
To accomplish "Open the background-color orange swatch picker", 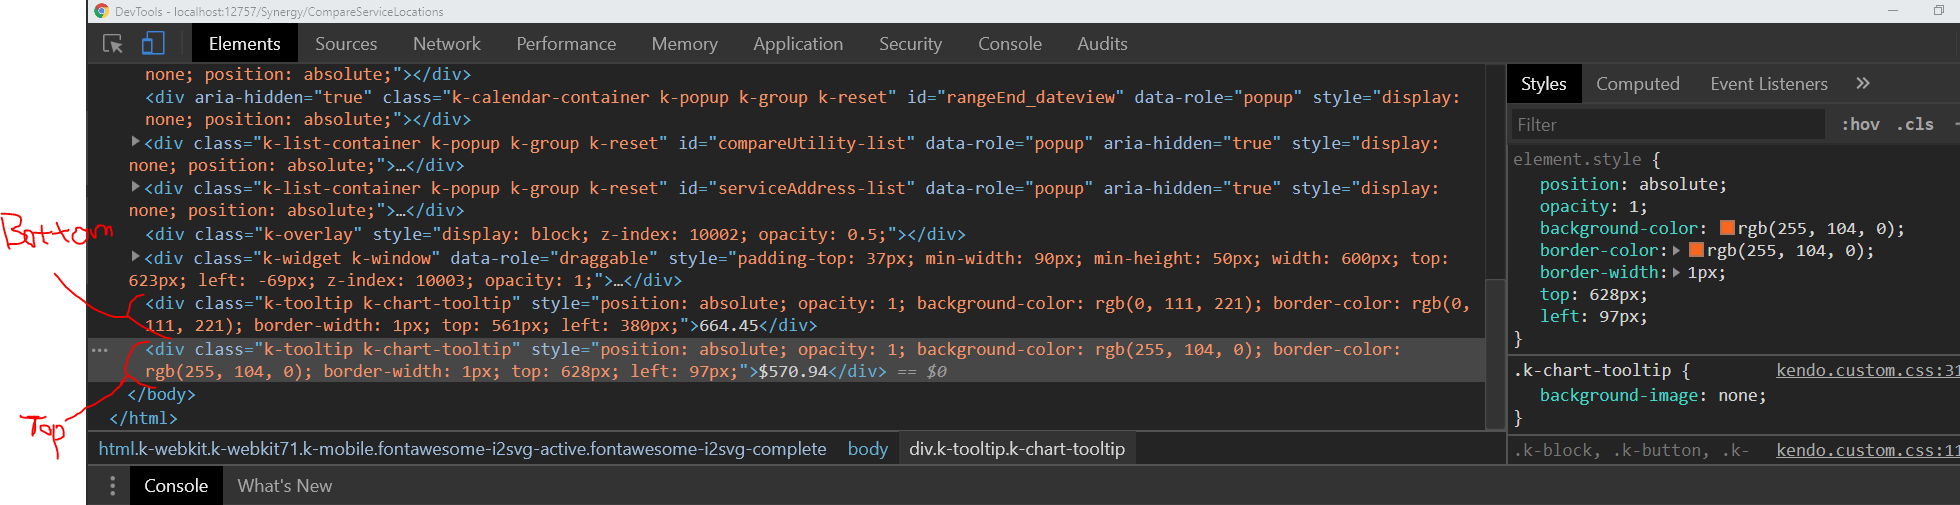I will pos(1727,229).
